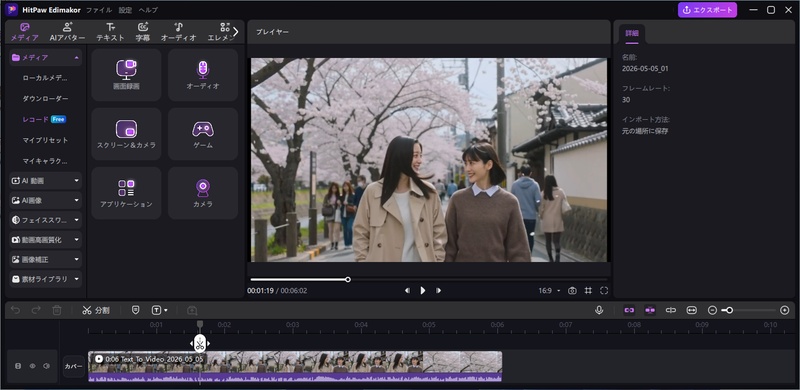This screenshot has width=800, height=390.
Task: Click the player progress bar handle
Action: tap(348, 279)
